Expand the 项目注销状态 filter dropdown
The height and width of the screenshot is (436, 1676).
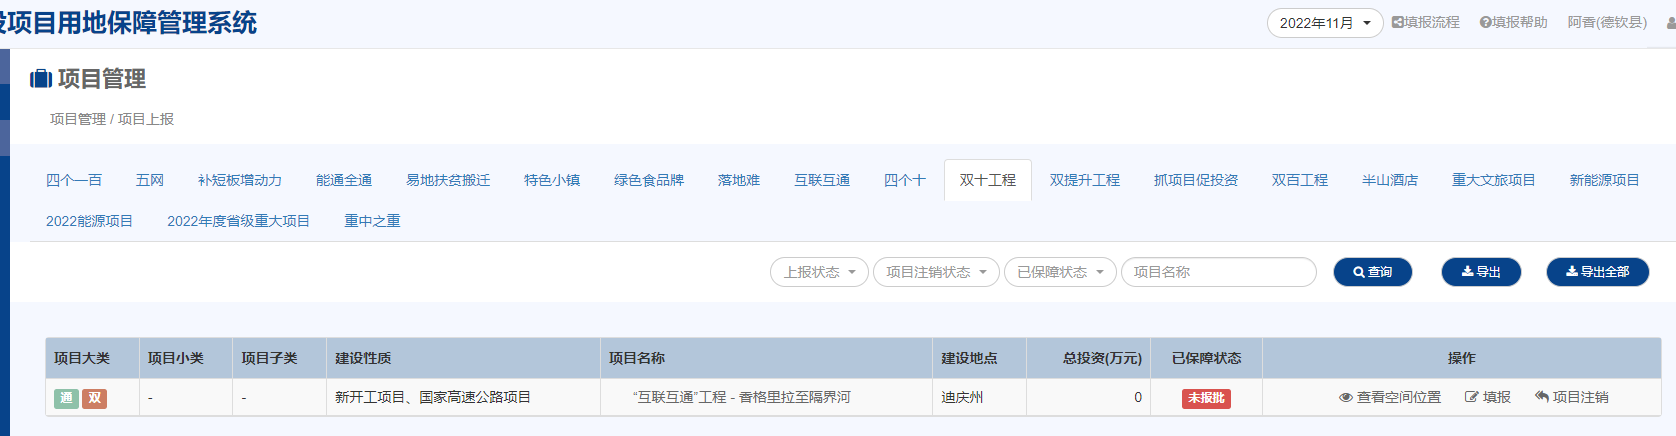point(935,272)
